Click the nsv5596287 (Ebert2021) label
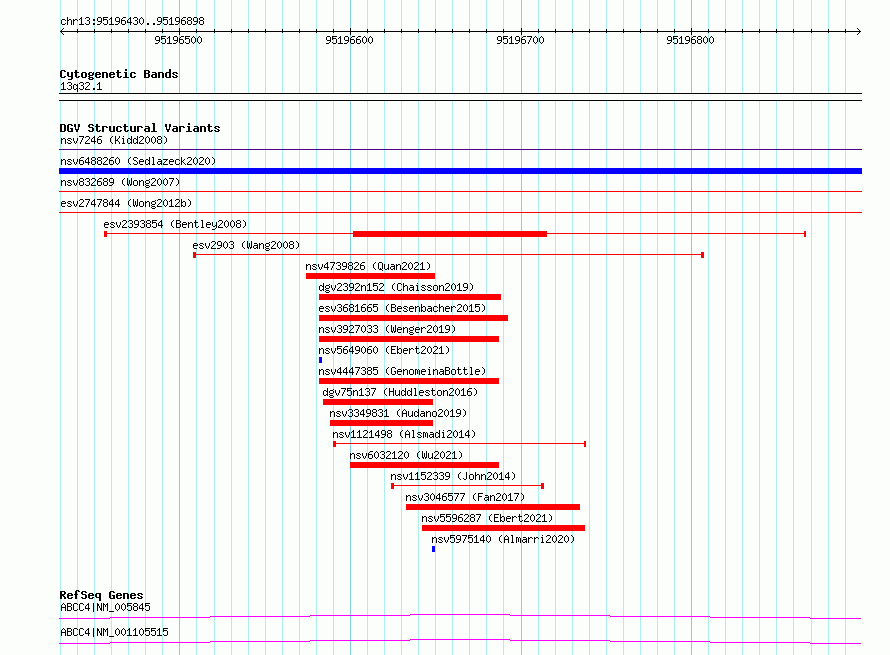The height and width of the screenshot is (655, 890). [x=487, y=518]
